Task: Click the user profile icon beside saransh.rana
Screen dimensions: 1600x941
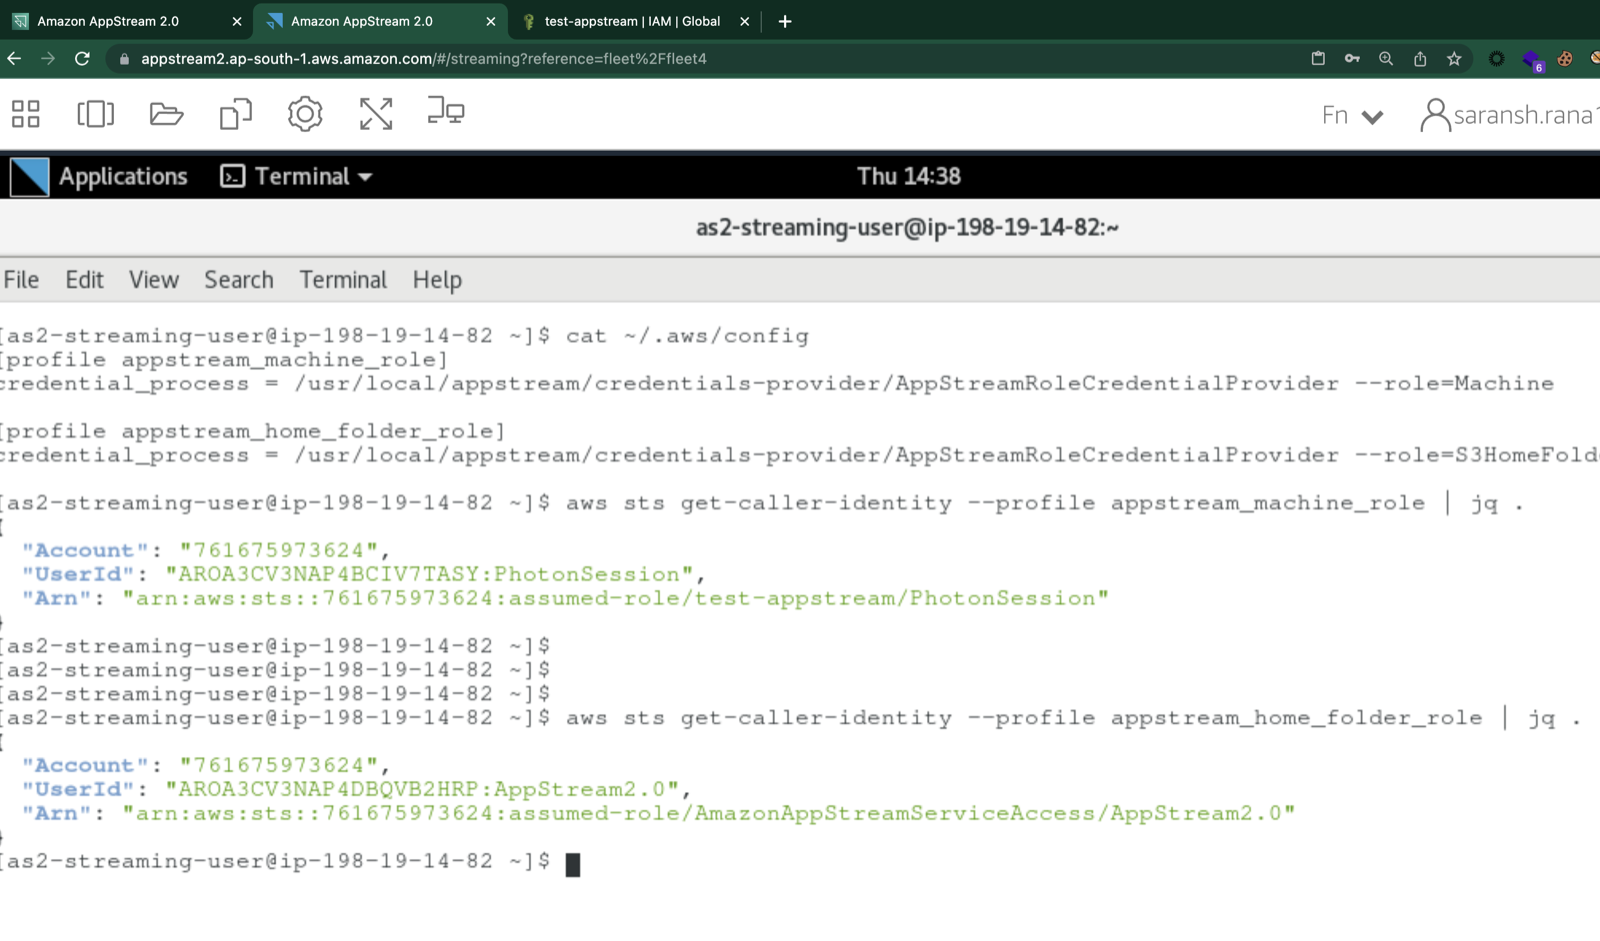Action: (1435, 115)
